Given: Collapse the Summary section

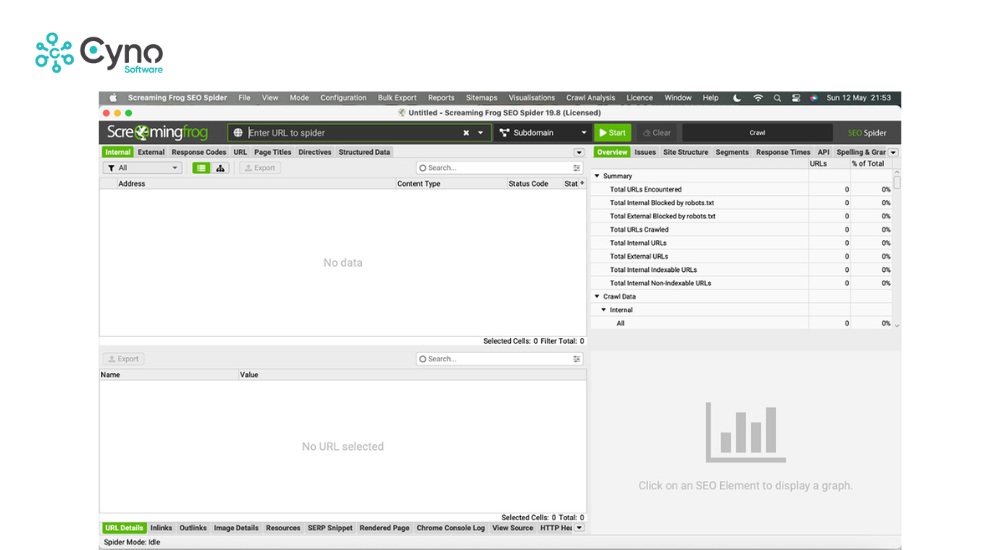Looking at the screenshot, I should click(598, 176).
